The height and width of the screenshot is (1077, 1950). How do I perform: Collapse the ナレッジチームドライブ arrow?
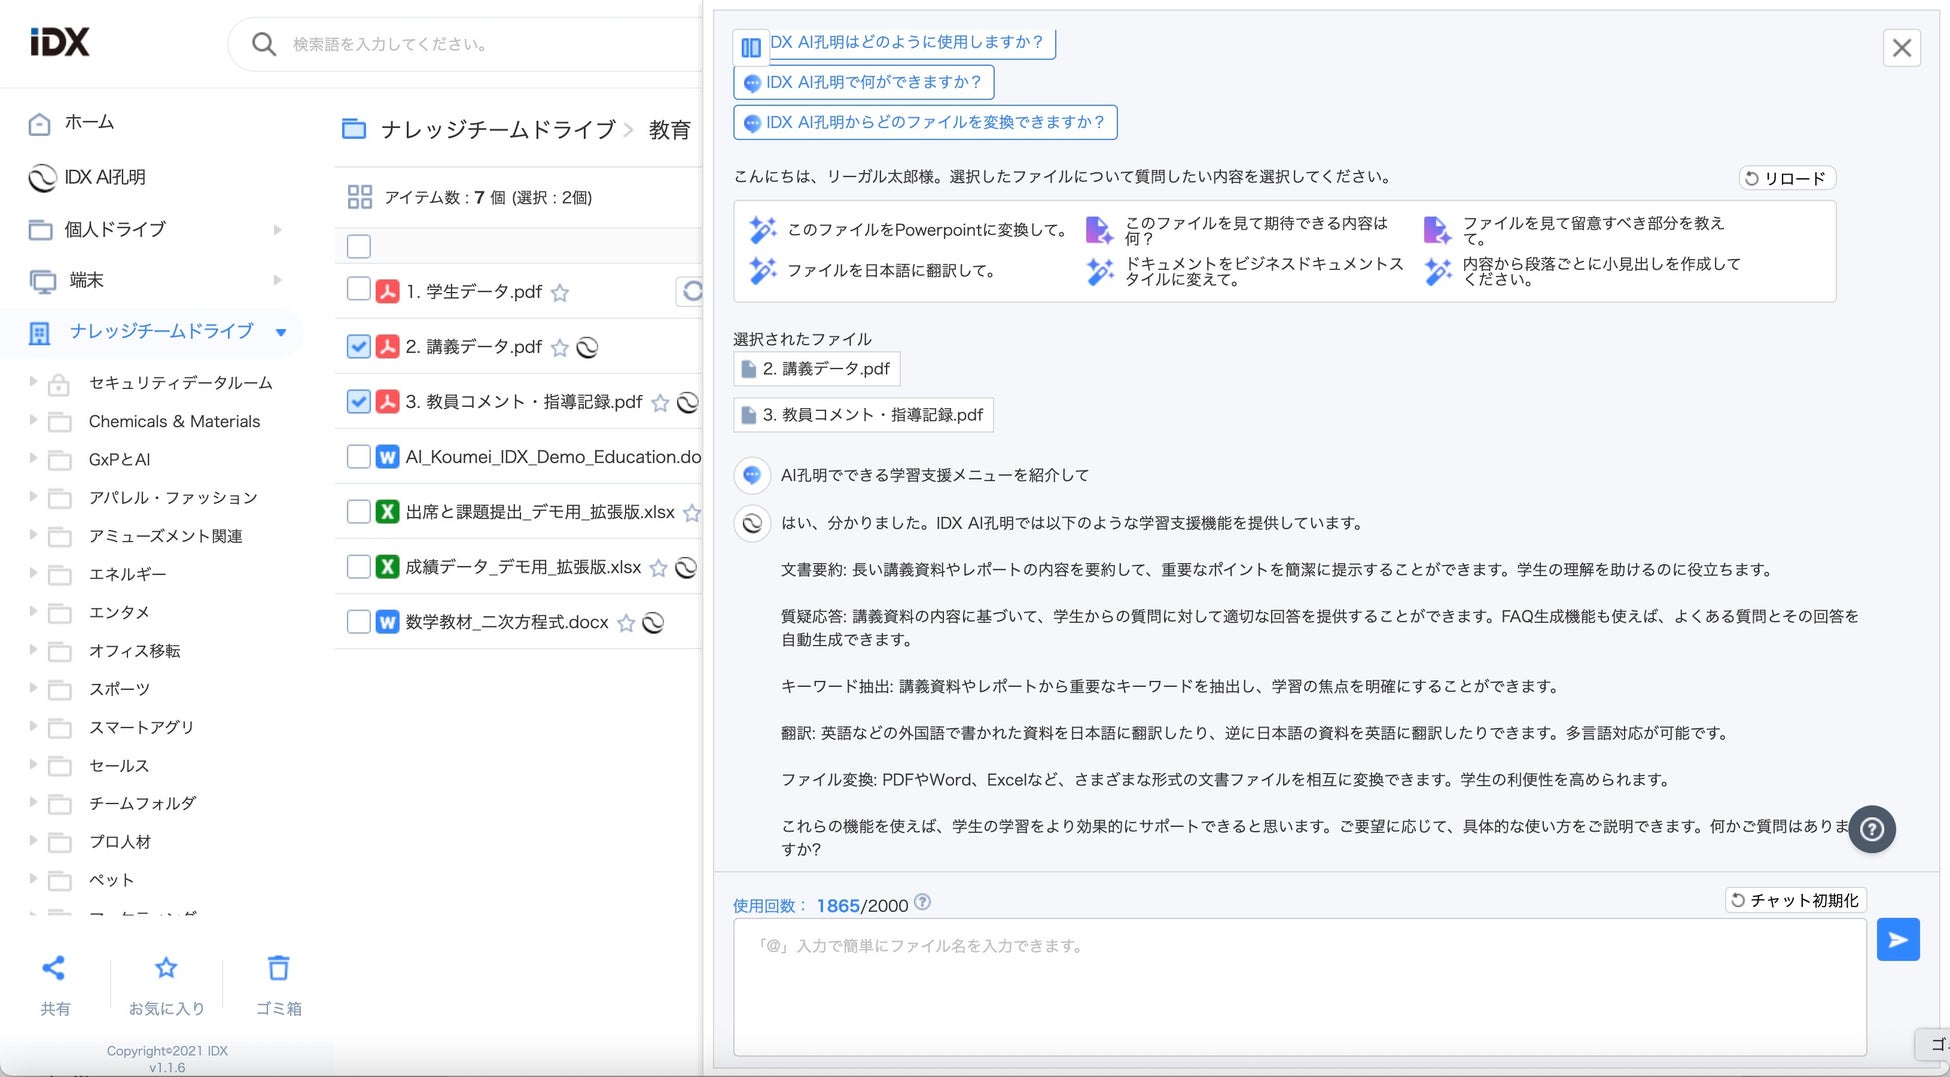(x=281, y=332)
